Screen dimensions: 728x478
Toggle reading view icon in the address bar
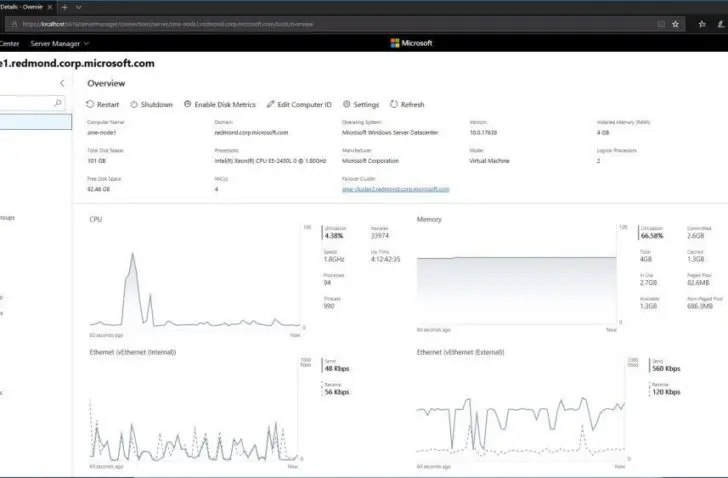click(x=661, y=24)
